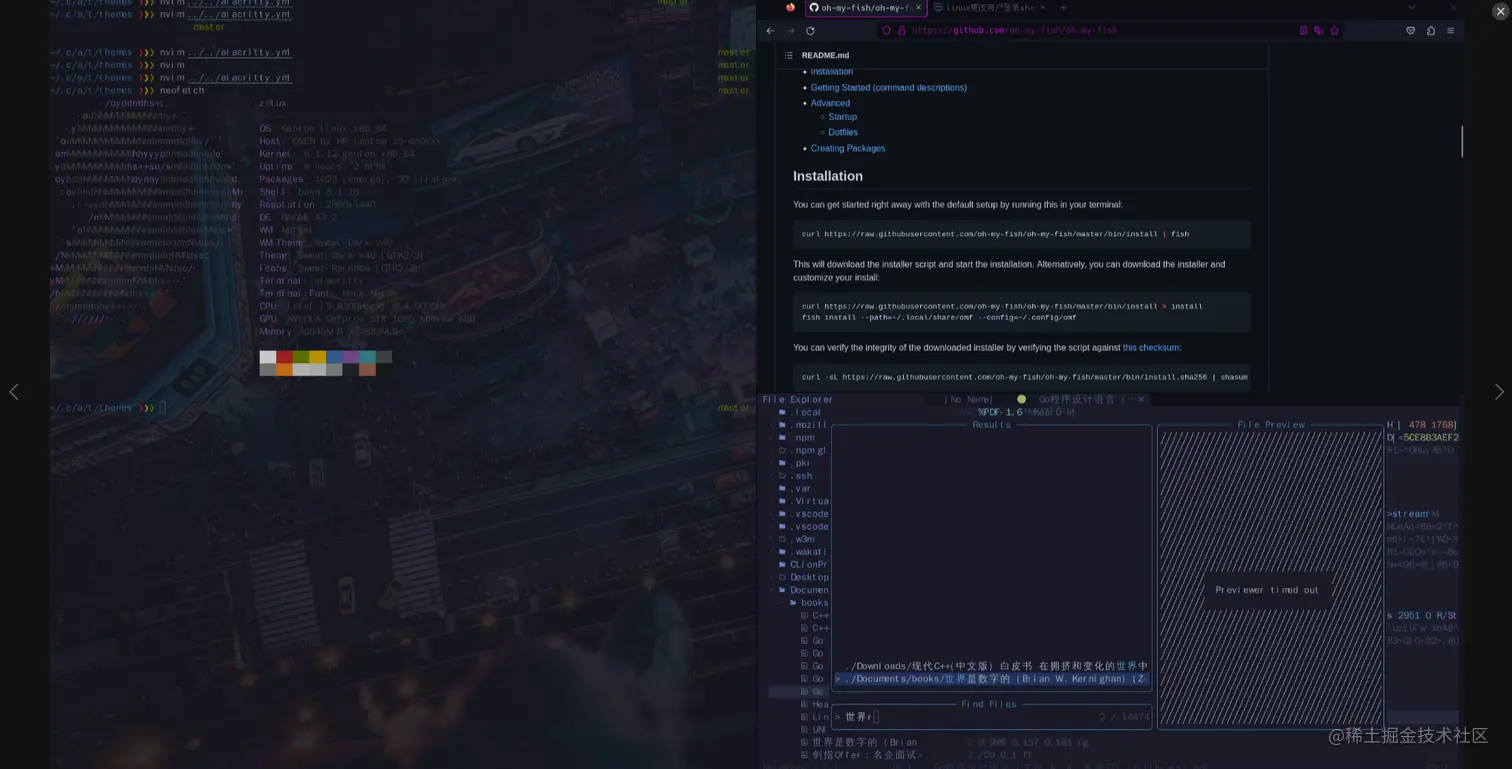Click the 'Previewer timed out' message
The image size is (1512, 769).
(x=1267, y=590)
